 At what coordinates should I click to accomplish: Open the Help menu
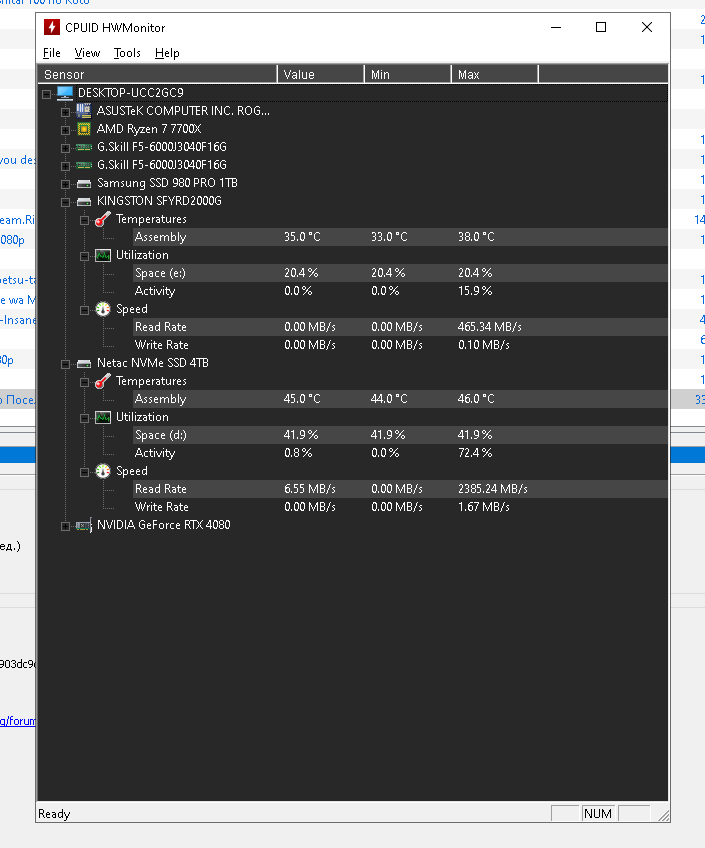click(x=167, y=53)
